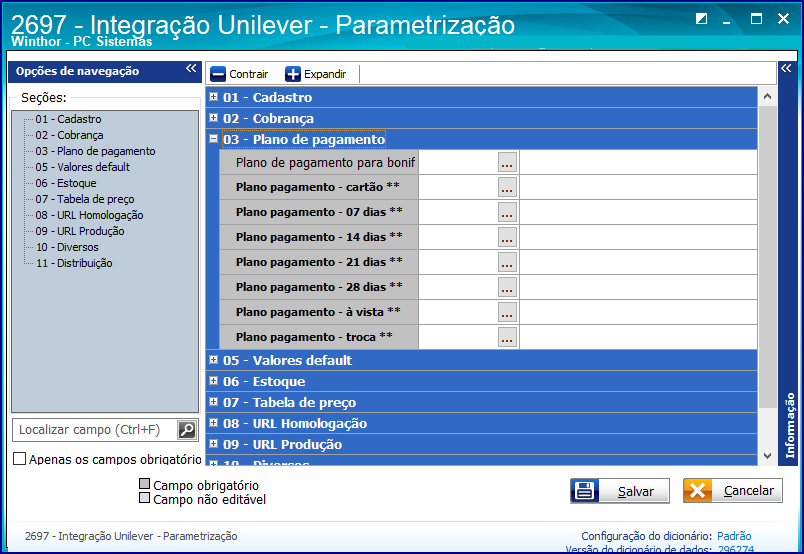This screenshot has width=804, height=554.
Task: Click the vertical Informação panel label
Action: [x=790, y=425]
